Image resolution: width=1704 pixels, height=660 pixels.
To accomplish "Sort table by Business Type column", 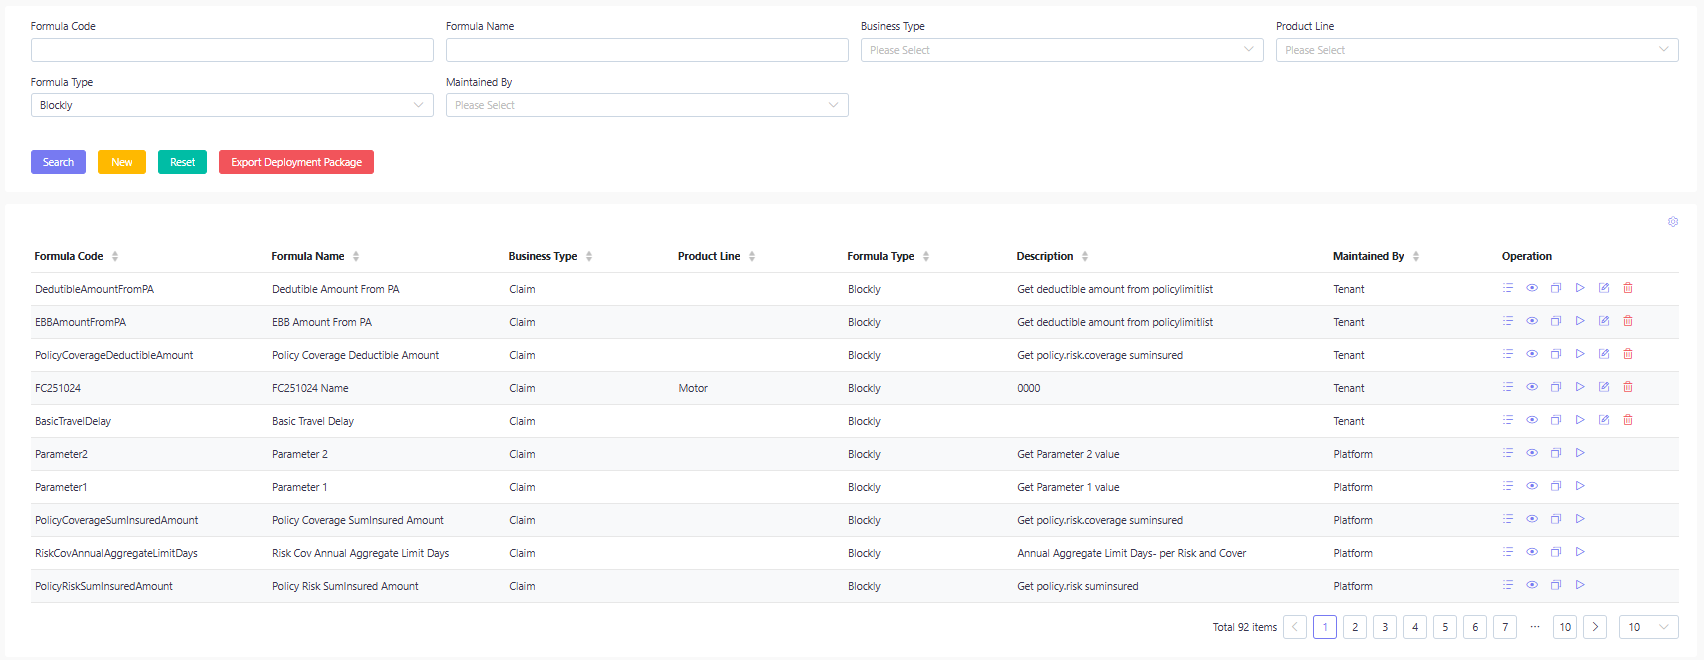I will click(x=589, y=256).
